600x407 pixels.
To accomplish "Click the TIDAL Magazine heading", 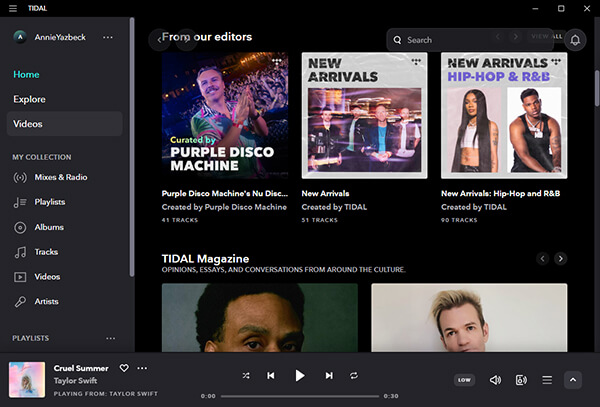I will click(x=205, y=259).
